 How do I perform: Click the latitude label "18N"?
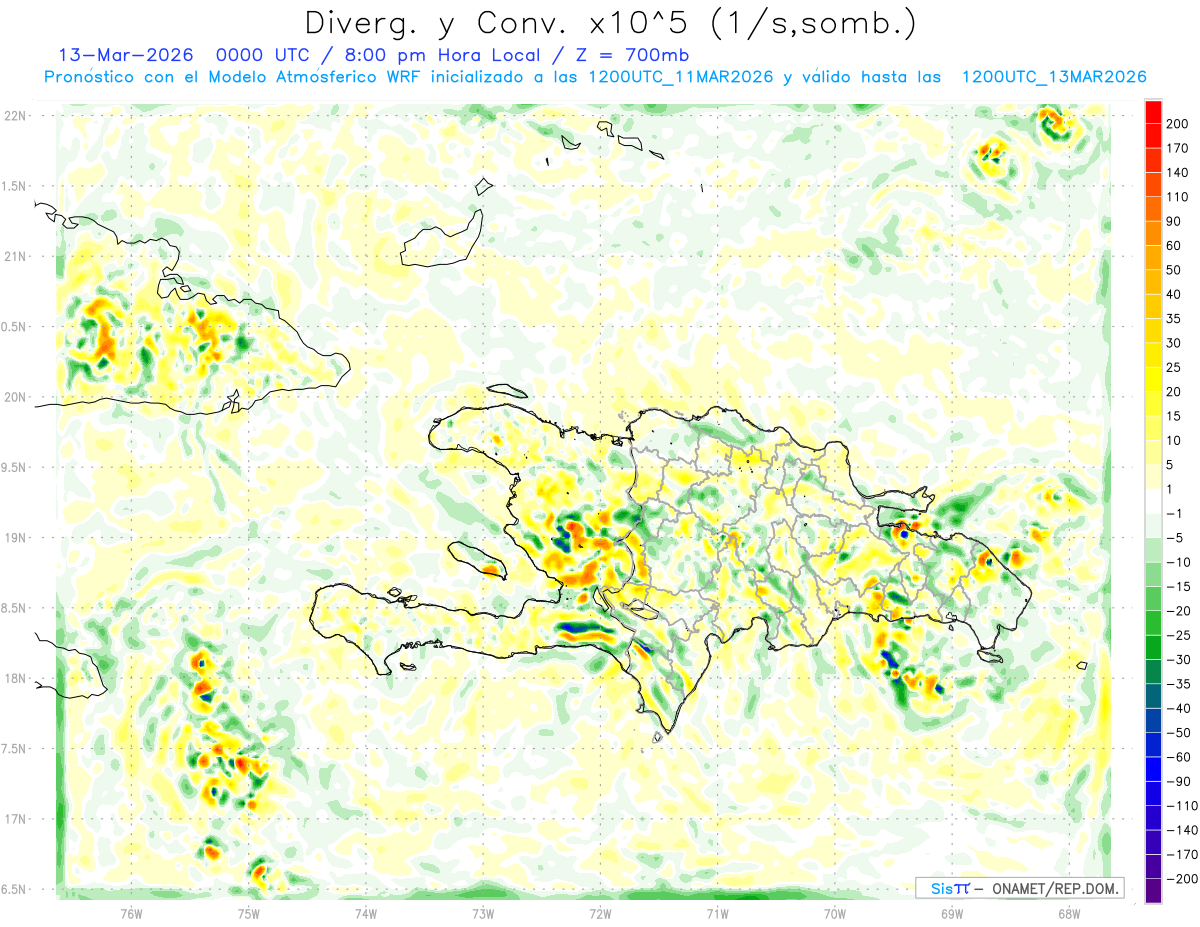tap(16, 679)
